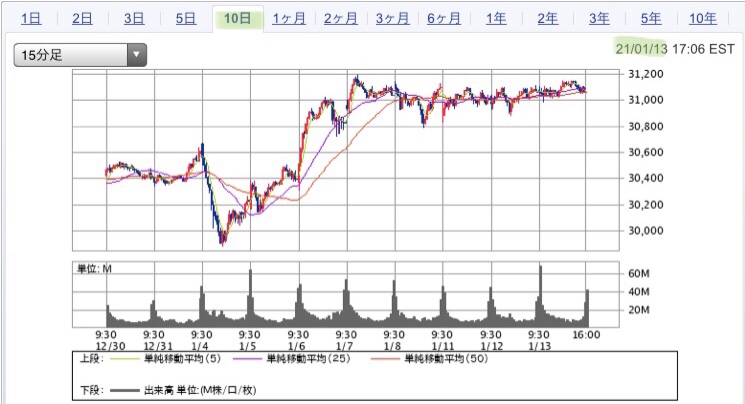Click the 30,400 price axis label

coord(646,178)
